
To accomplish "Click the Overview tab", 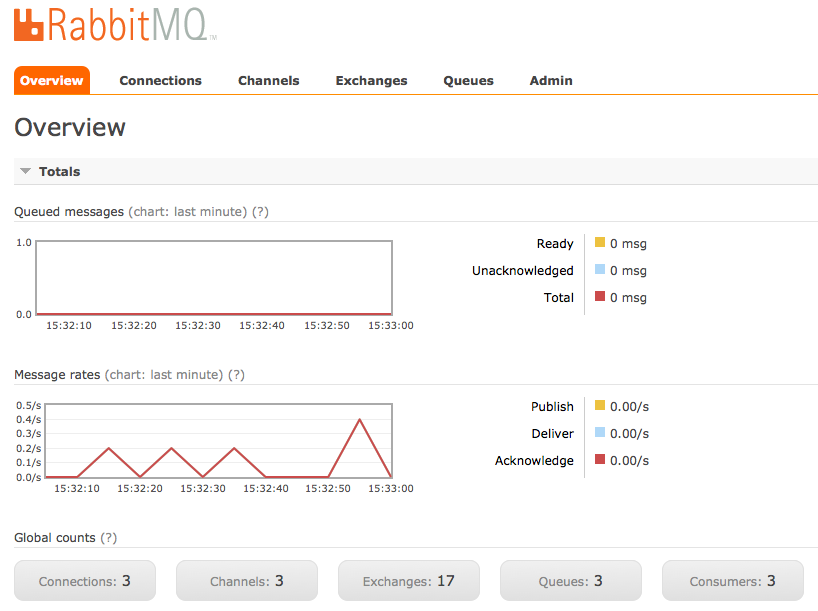I will click(52, 81).
